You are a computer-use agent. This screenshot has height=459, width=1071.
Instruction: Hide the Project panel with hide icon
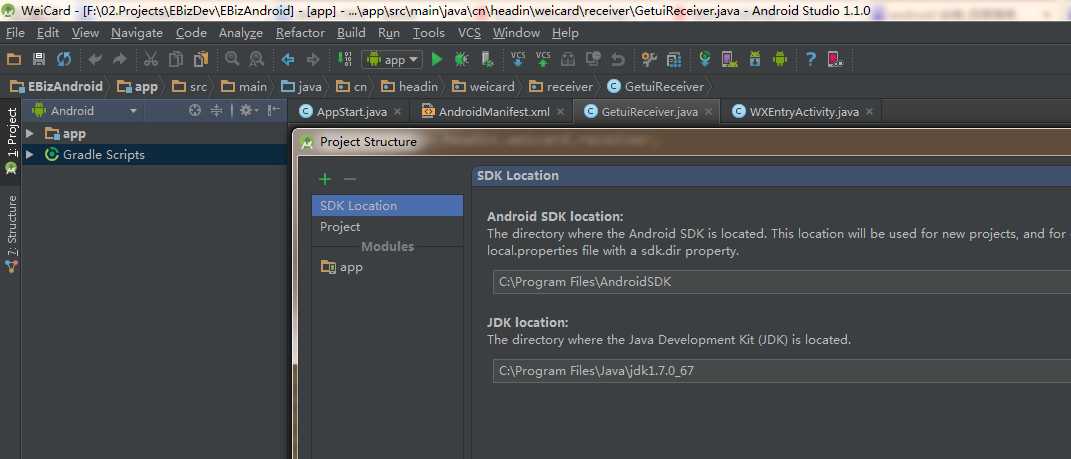[x=273, y=111]
